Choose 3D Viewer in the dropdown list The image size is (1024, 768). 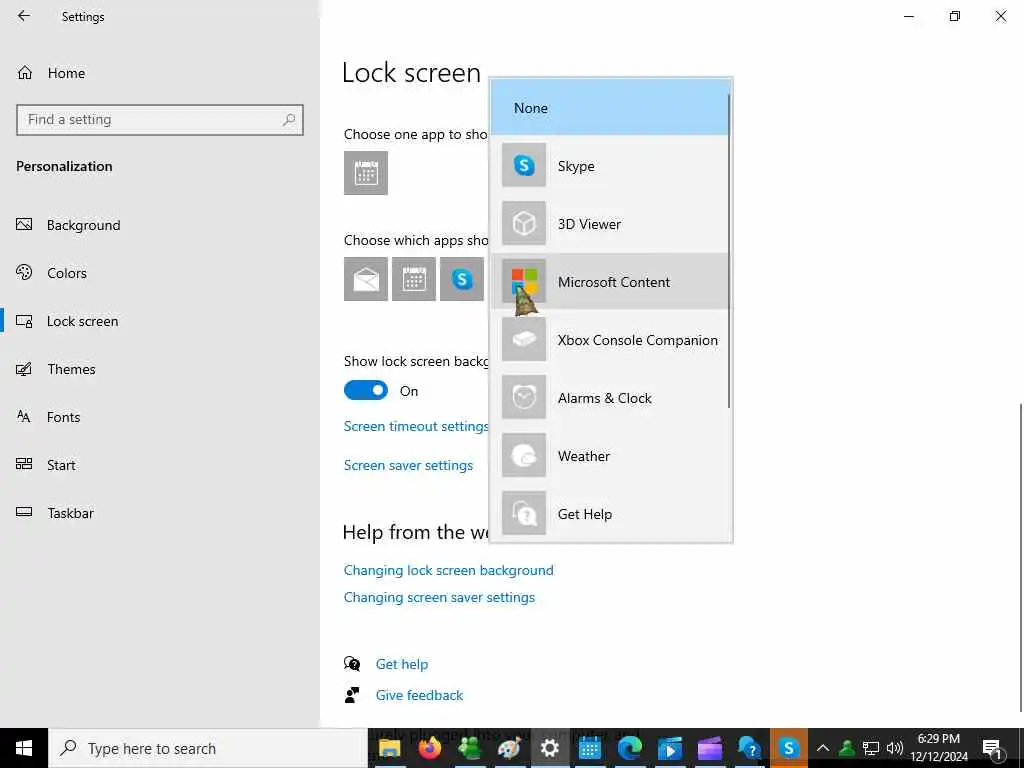(x=610, y=224)
